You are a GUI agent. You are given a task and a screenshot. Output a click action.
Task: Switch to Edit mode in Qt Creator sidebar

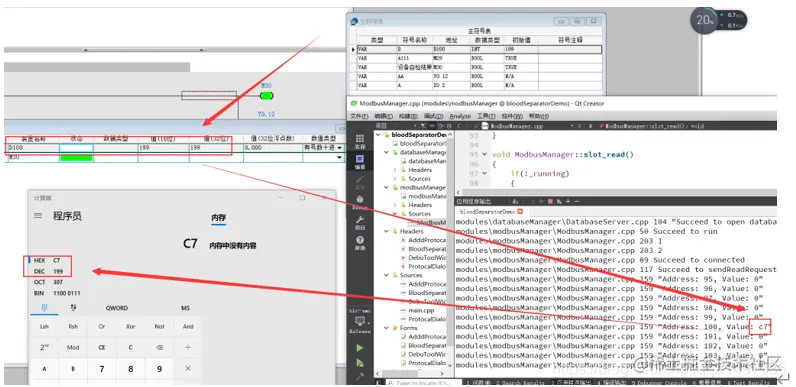click(360, 162)
